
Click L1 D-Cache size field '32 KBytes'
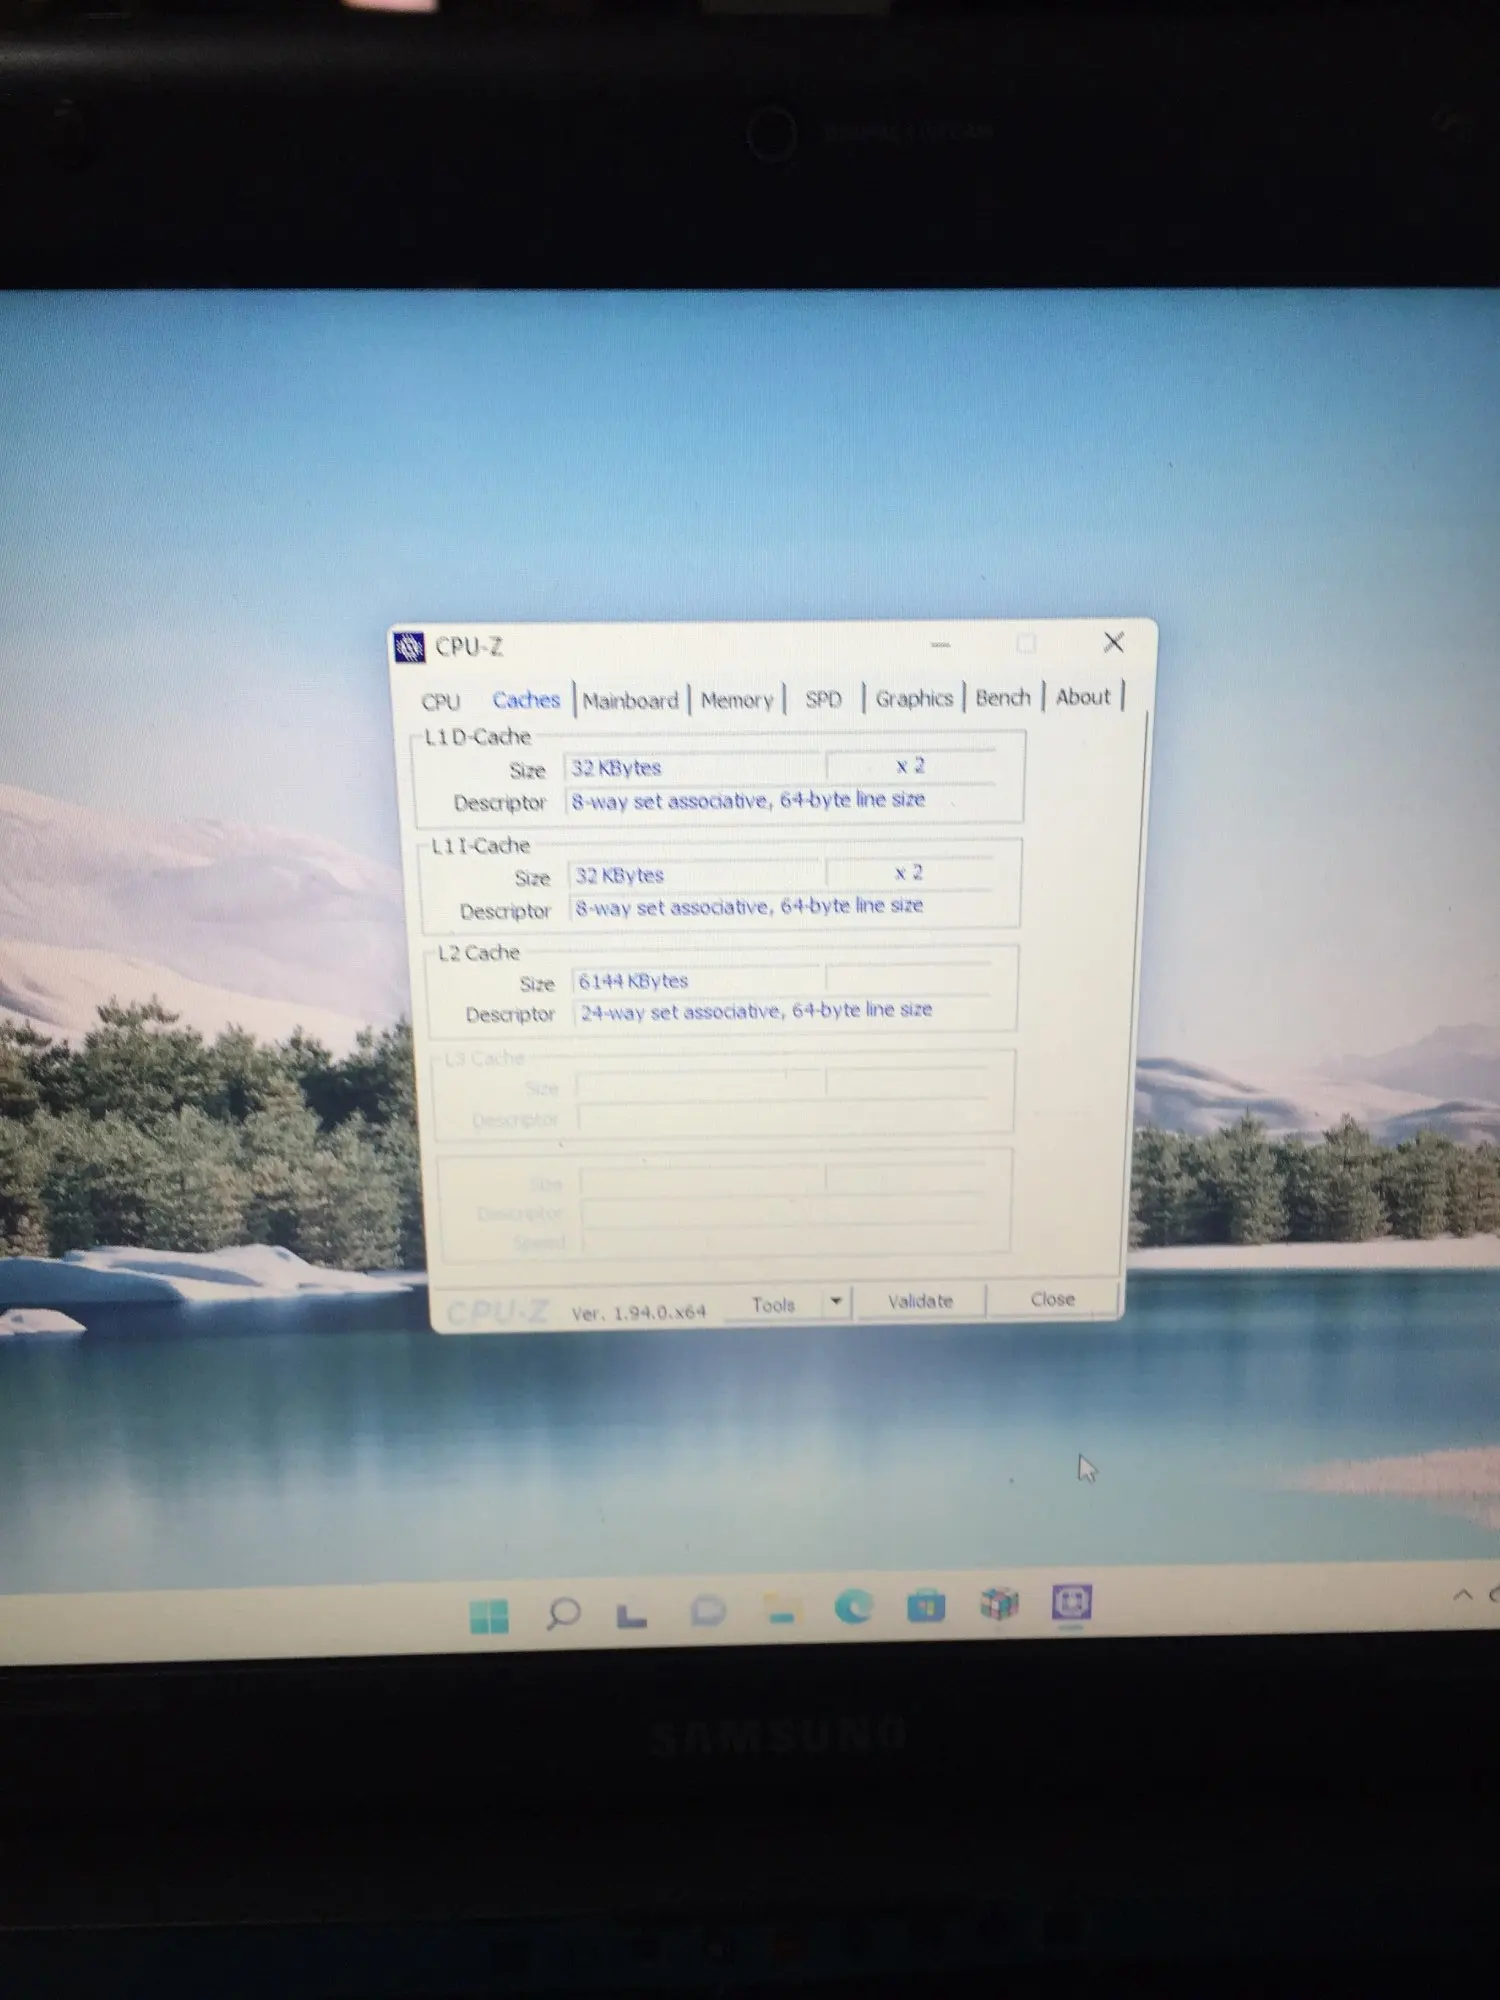(x=694, y=767)
